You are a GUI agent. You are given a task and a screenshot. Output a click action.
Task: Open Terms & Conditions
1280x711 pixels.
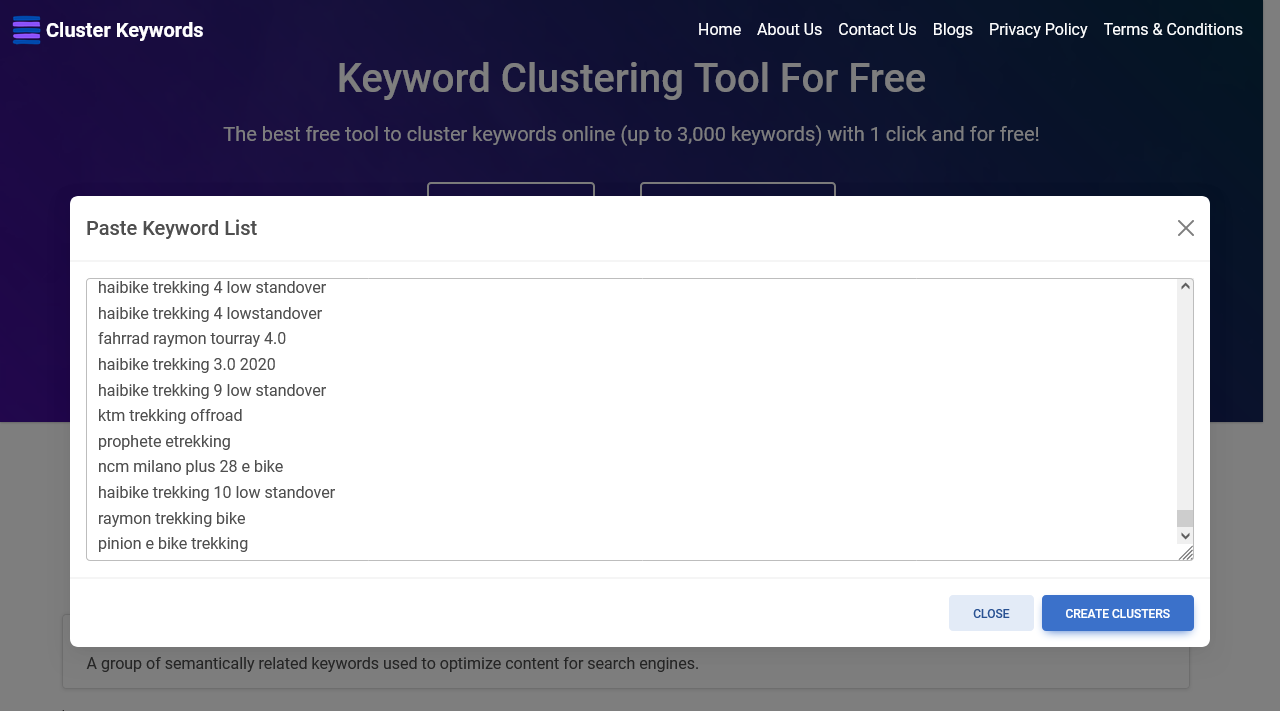click(1173, 30)
